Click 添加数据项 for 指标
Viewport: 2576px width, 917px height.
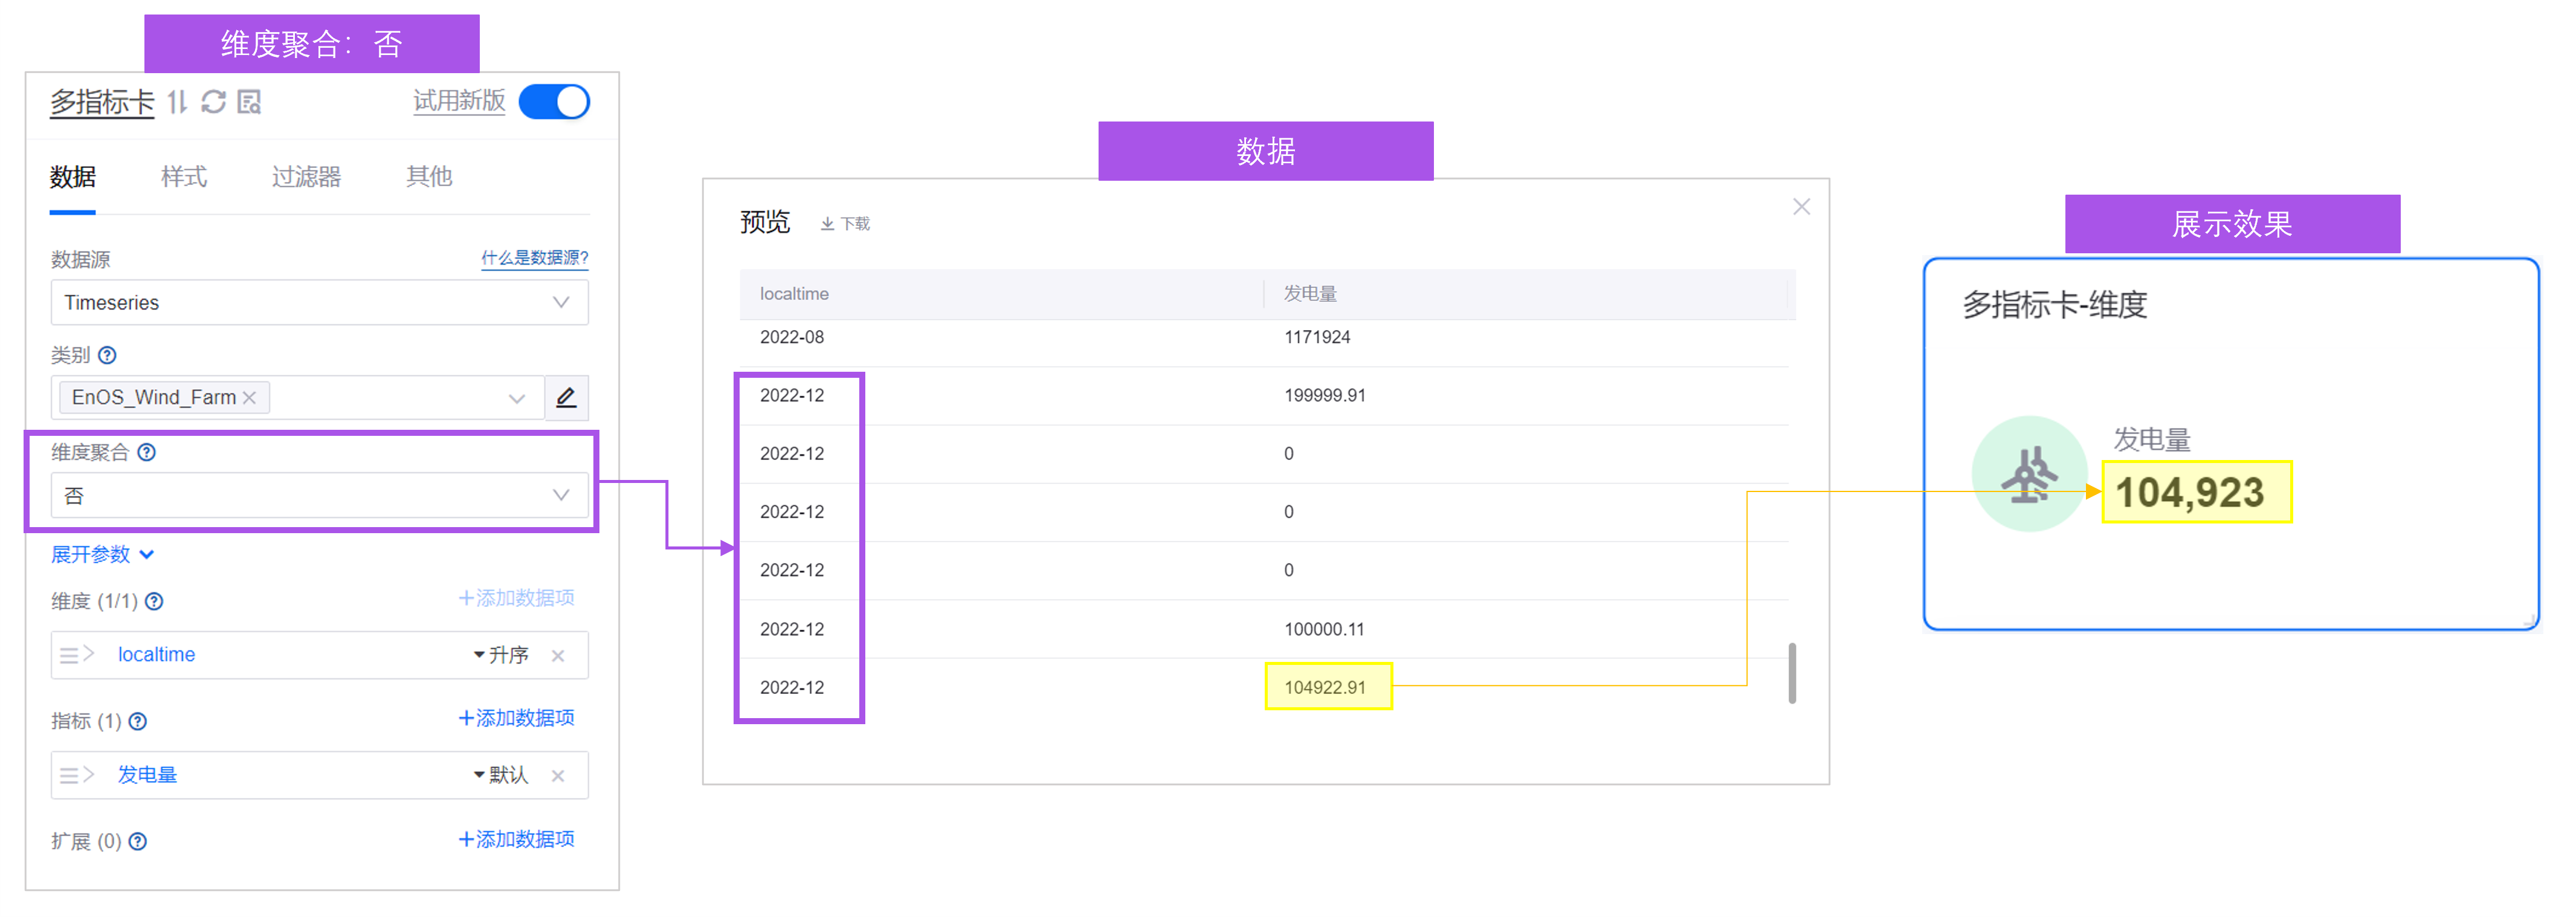pyautogui.click(x=516, y=719)
